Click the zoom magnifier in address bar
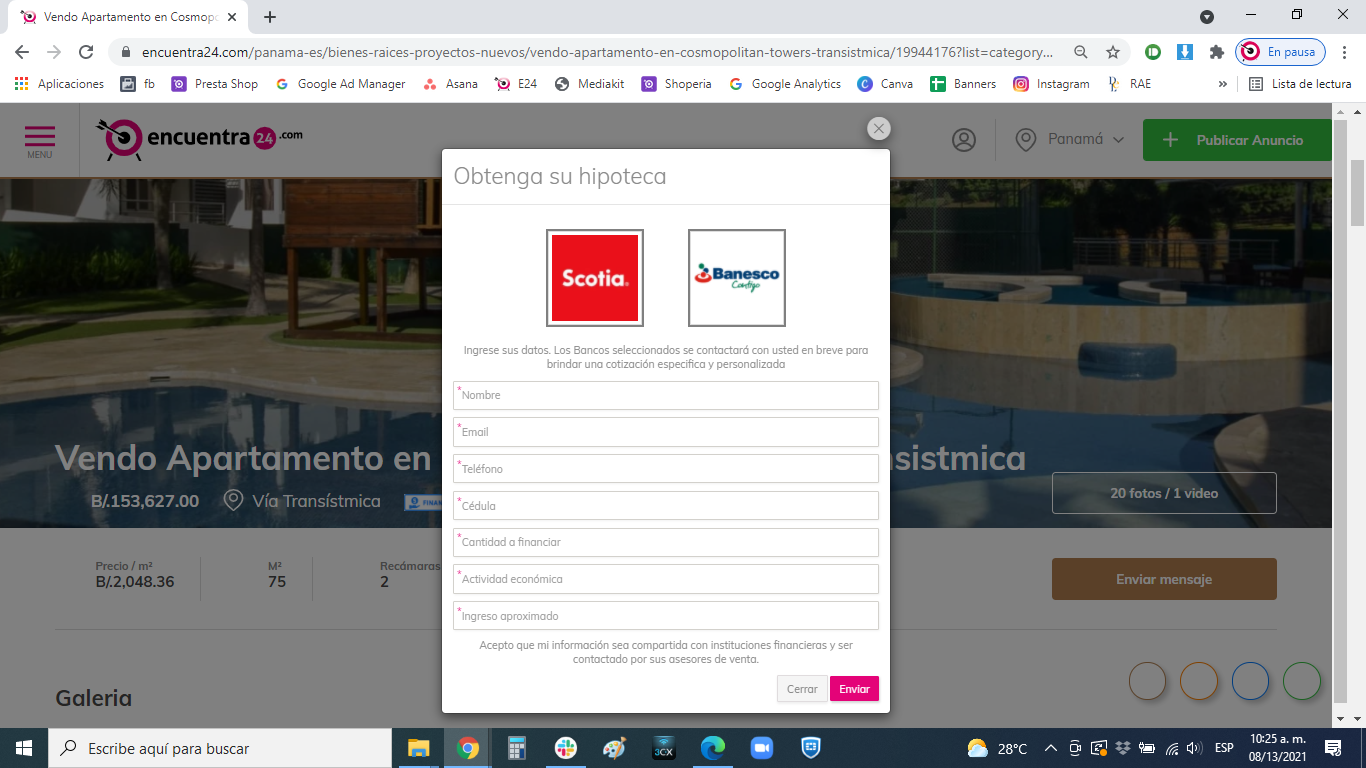 coord(1081,52)
